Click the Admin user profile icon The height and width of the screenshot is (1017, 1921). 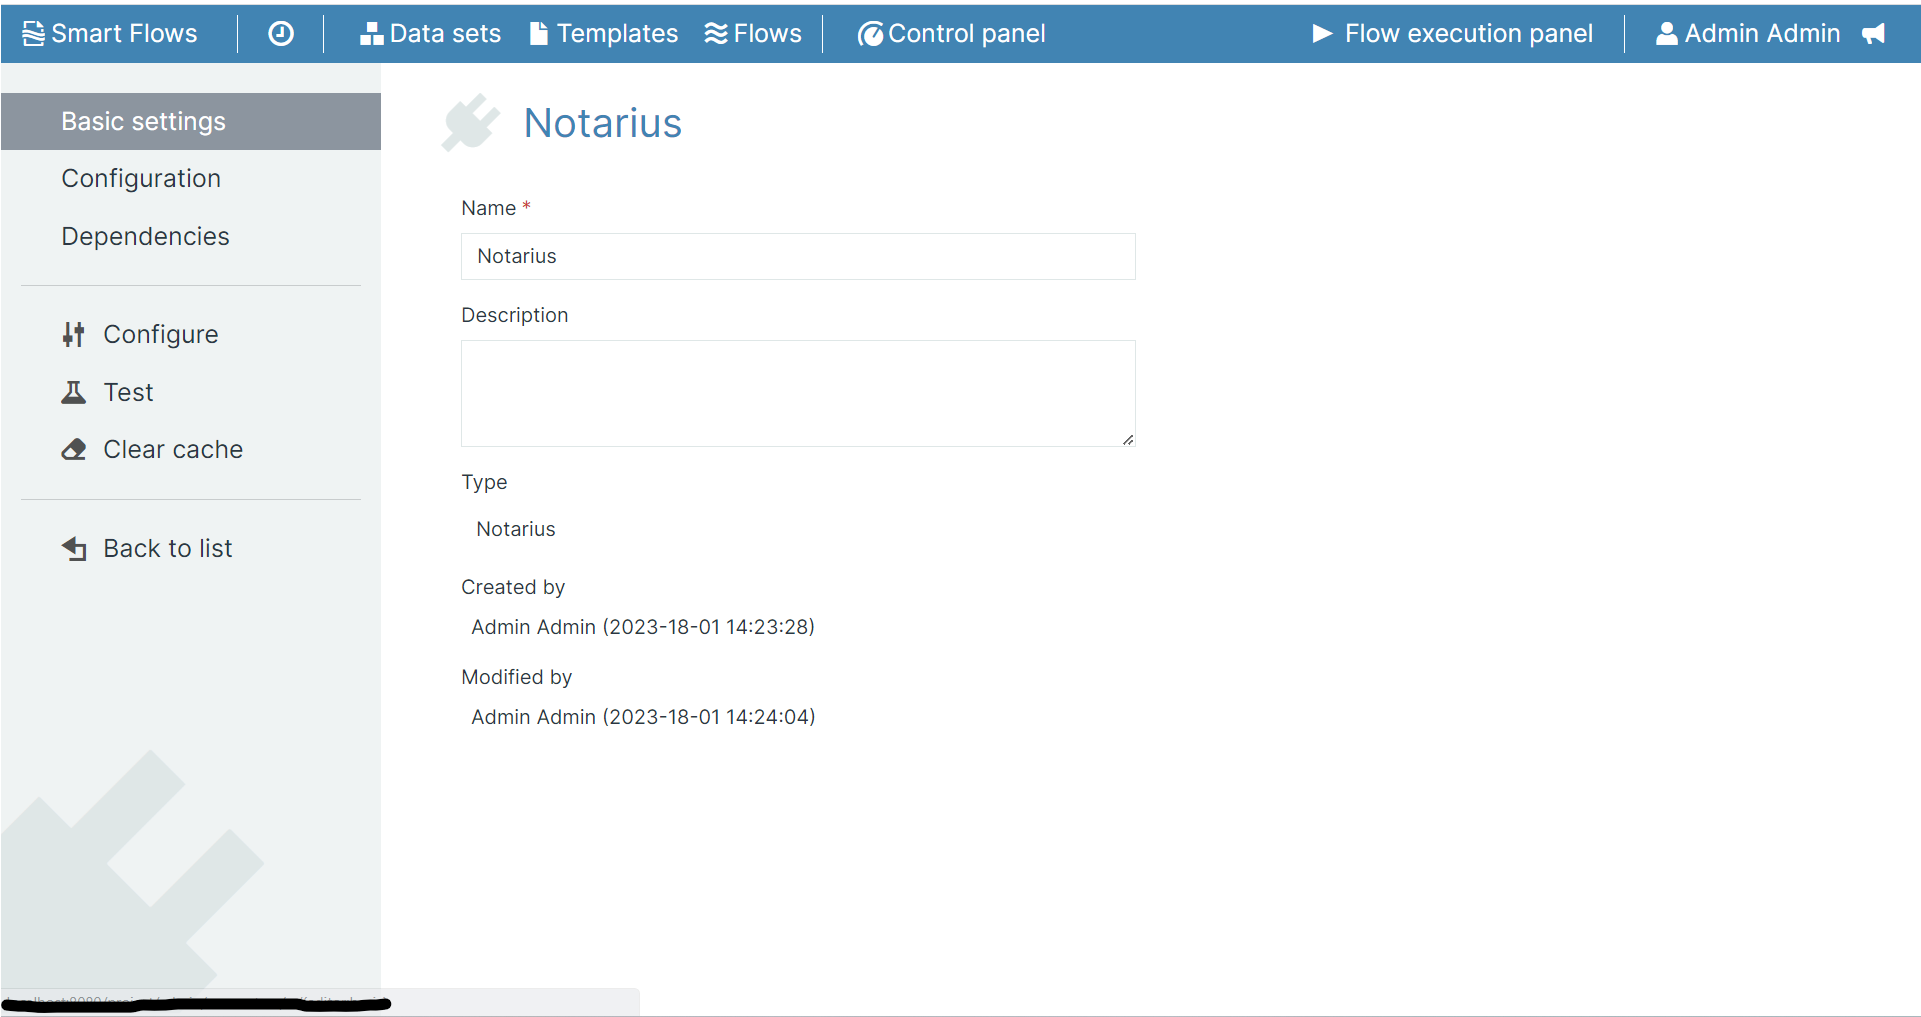pos(1667,34)
